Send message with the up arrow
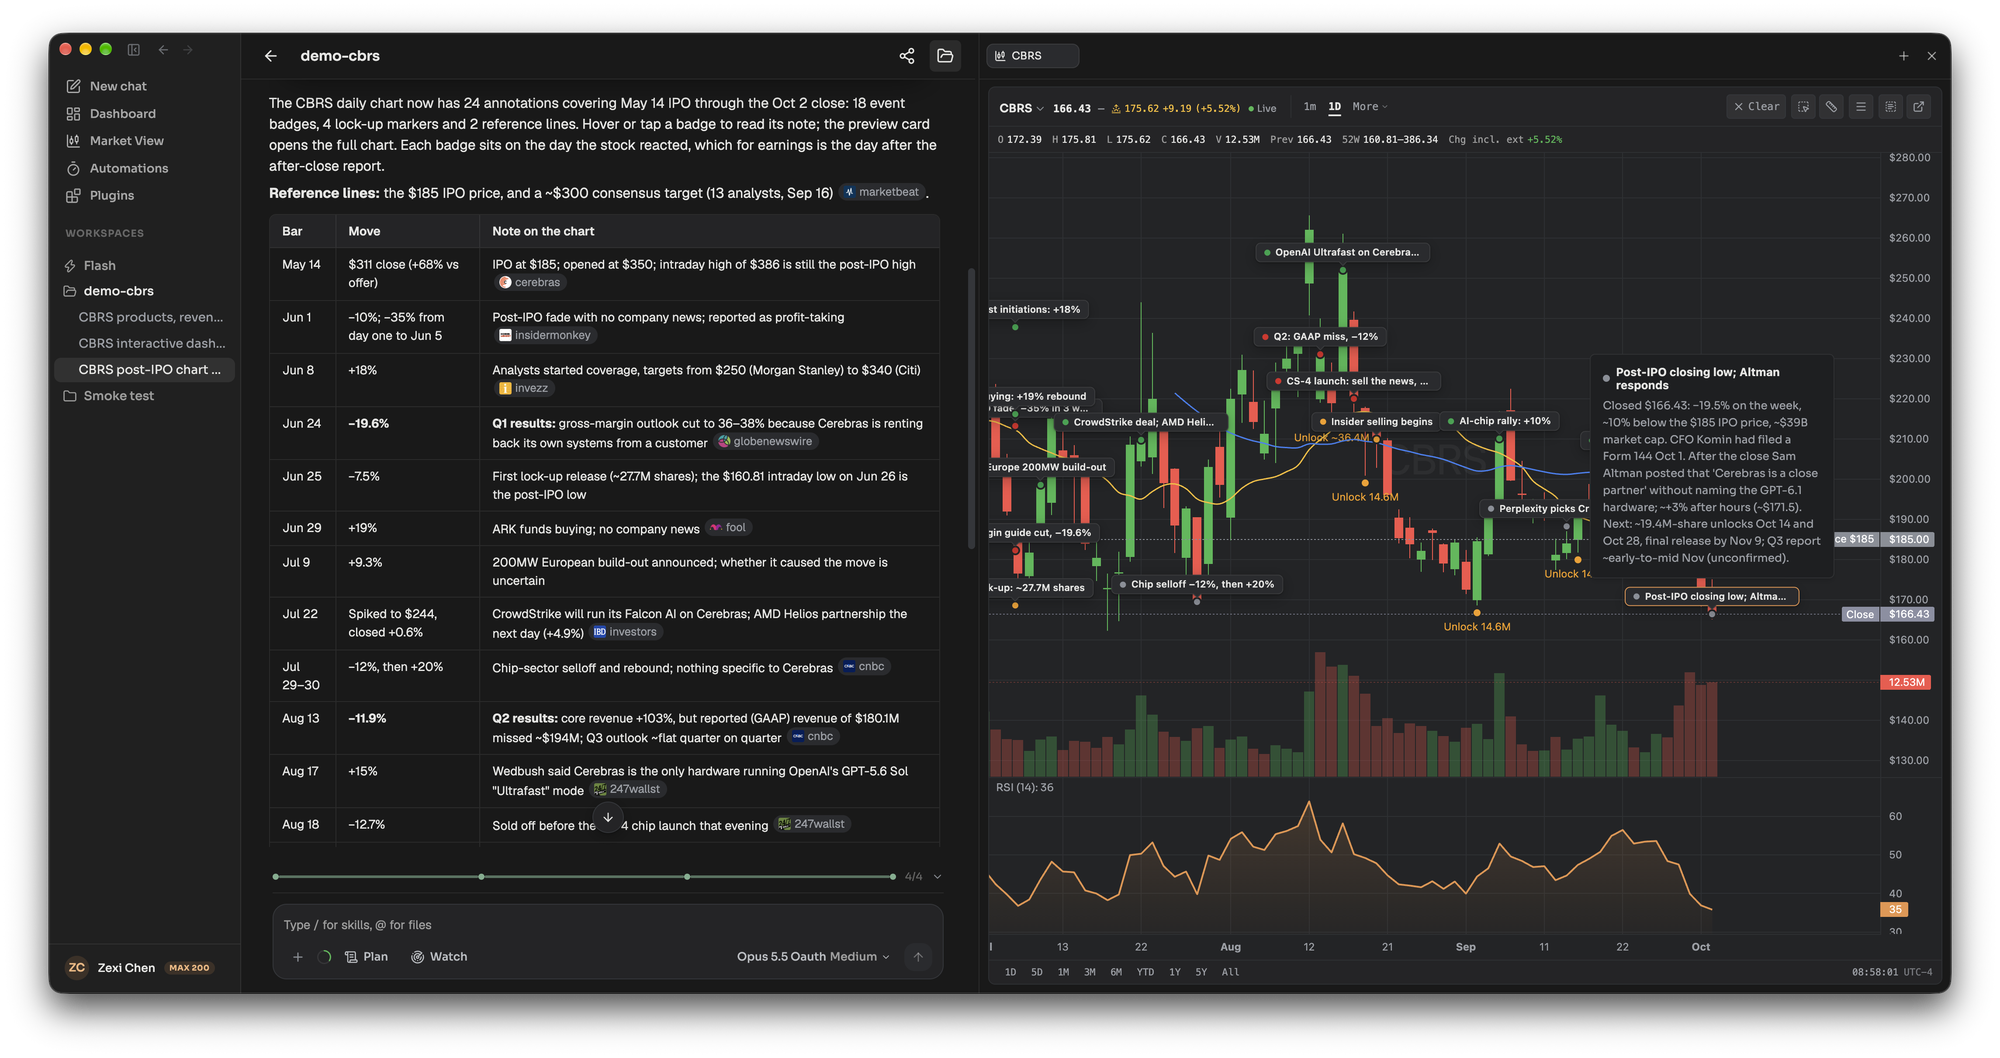Image resolution: width=2000 pixels, height=1058 pixels. click(x=918, y=957)
